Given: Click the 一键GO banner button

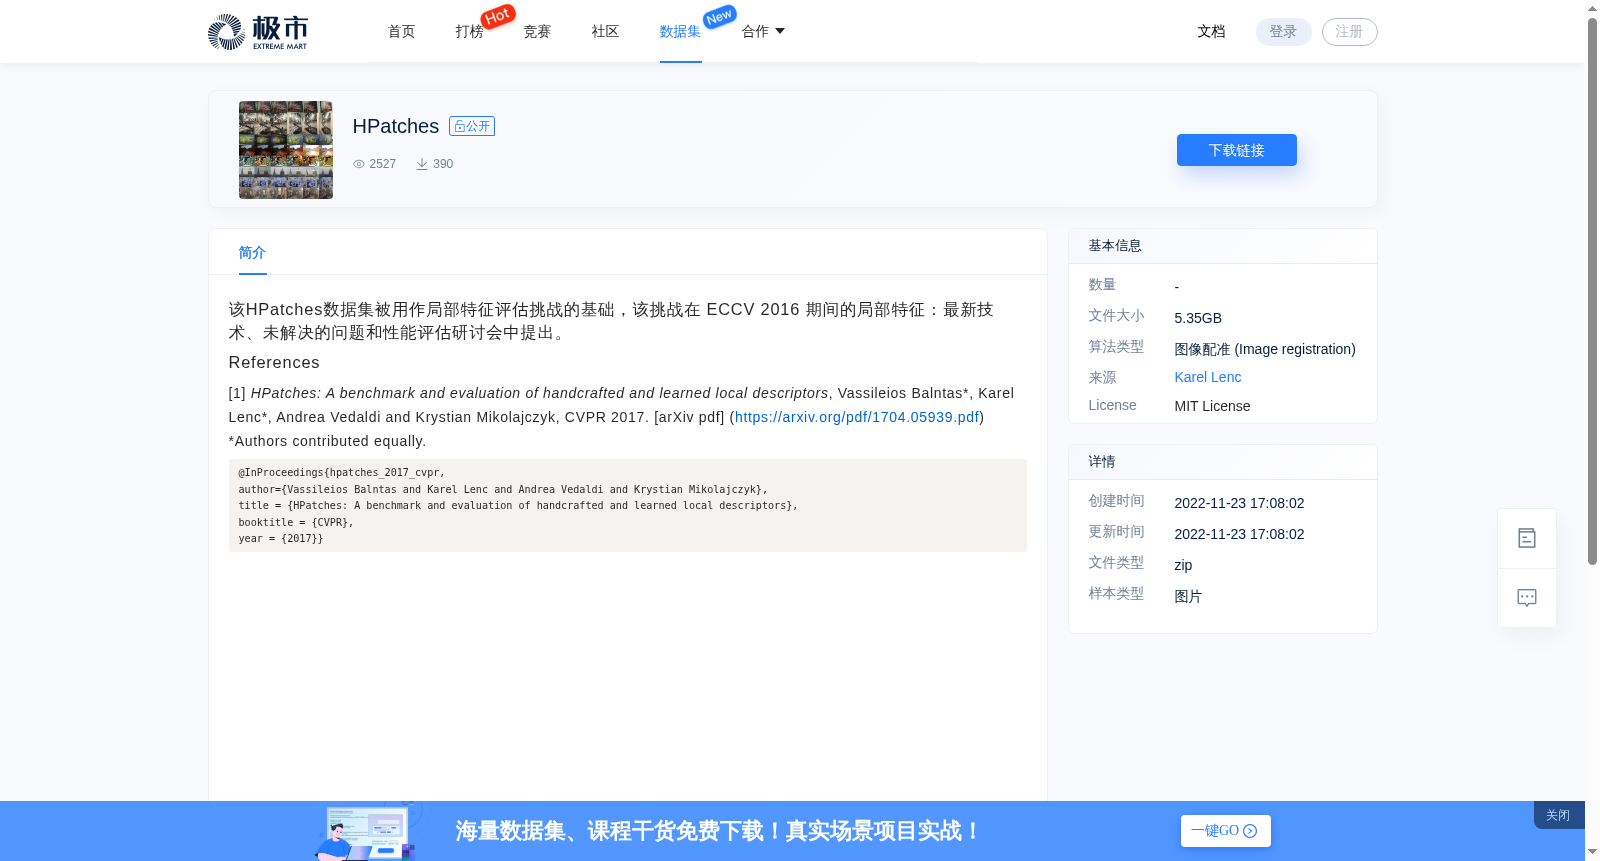Looking at the screenshot, I should [1225, 831].
